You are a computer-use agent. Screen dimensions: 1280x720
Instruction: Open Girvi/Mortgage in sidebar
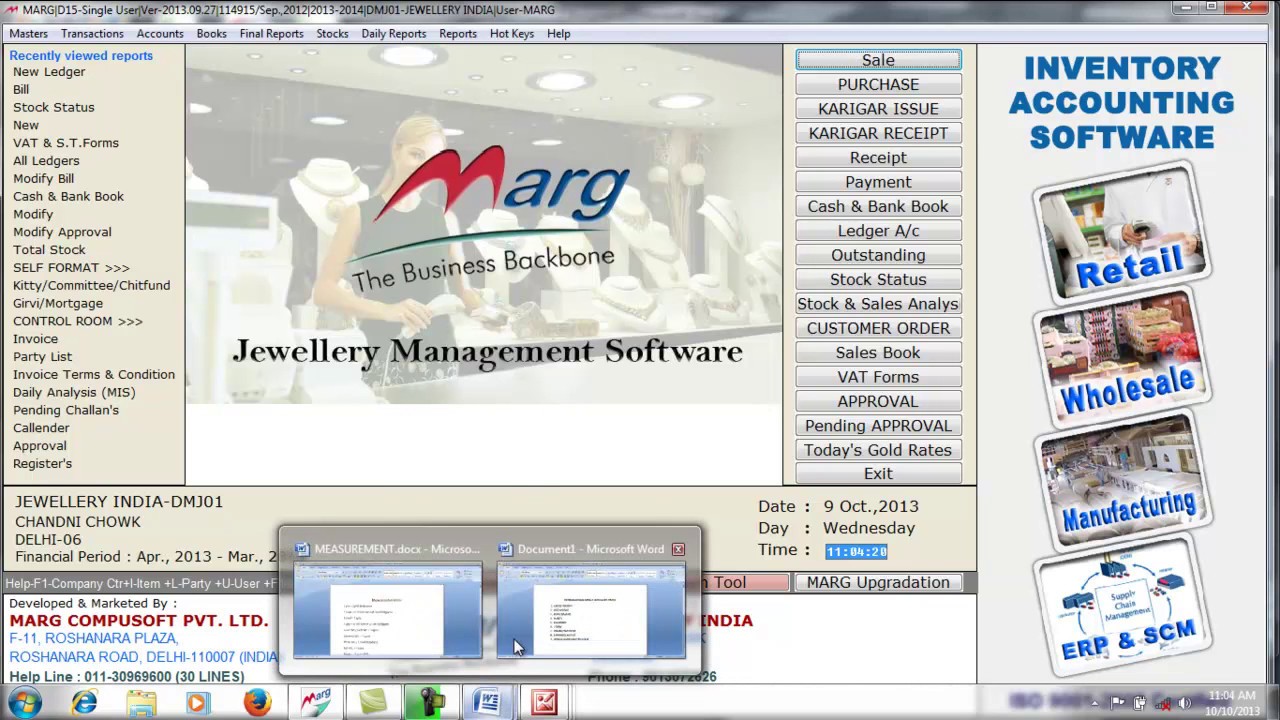57,303
